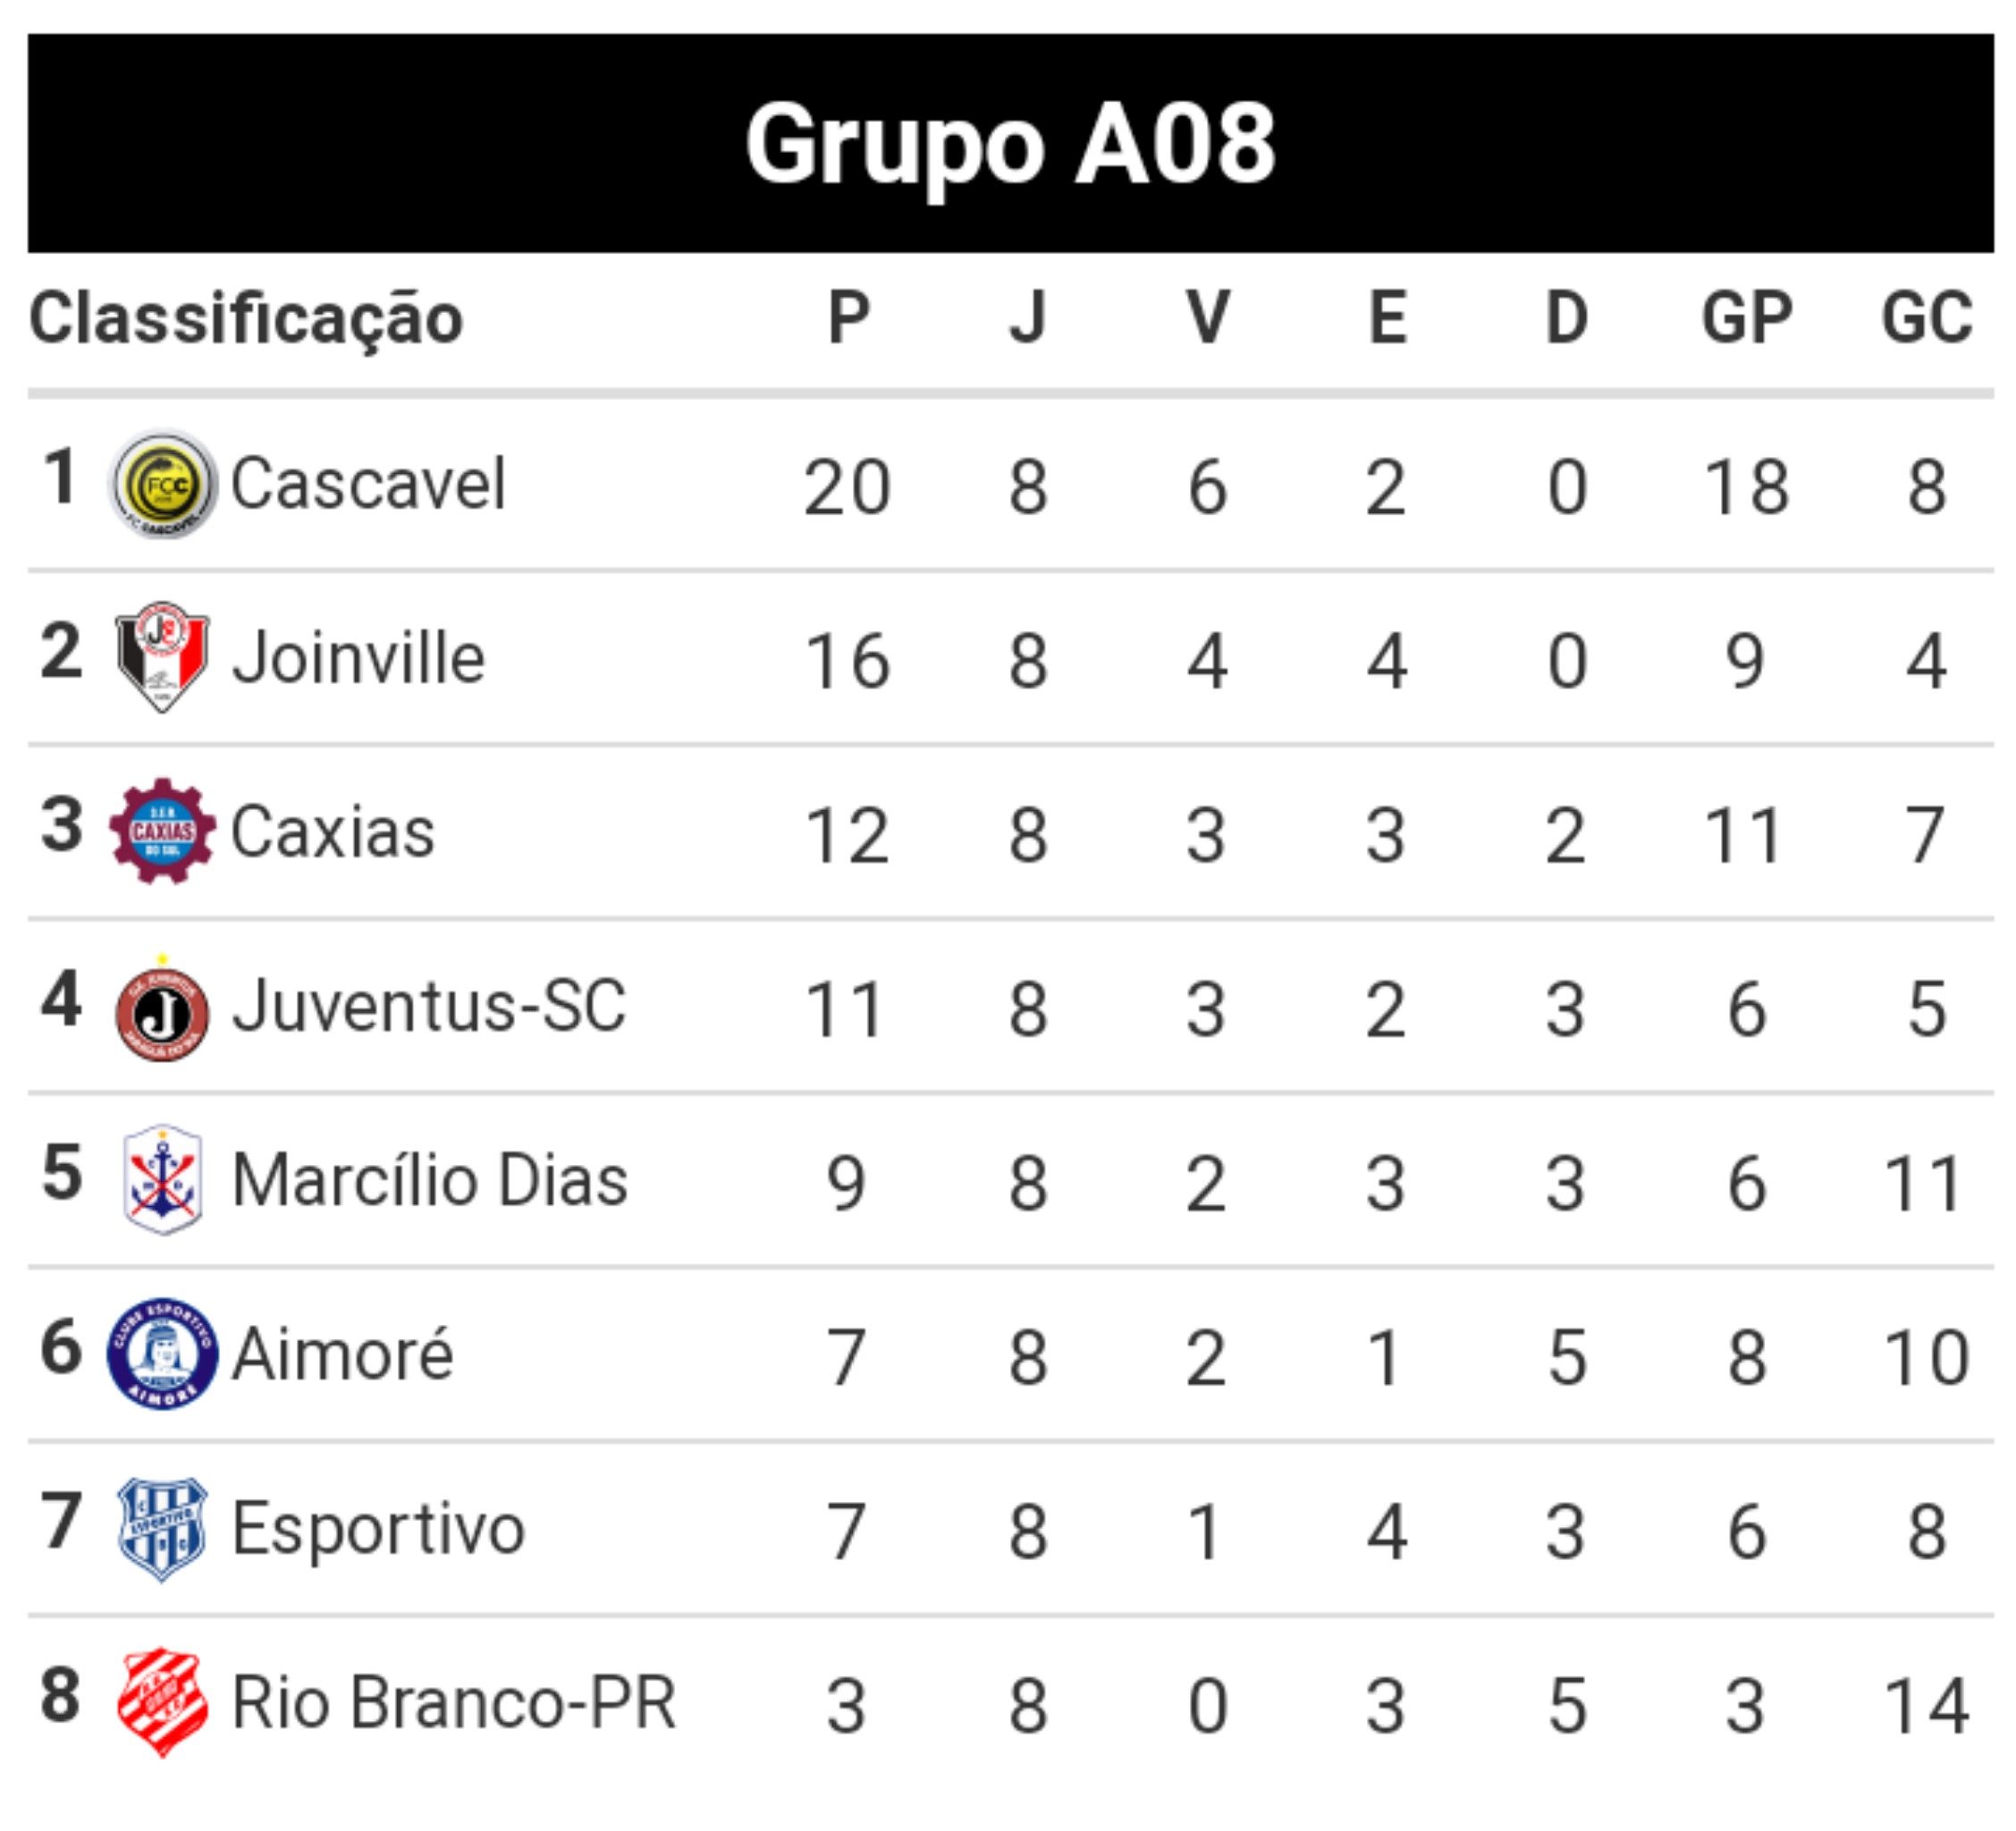Screen dimensions: 2016x1831
Task: Select the Rio Branco-PR team name
Action: tap(455, 1702)
